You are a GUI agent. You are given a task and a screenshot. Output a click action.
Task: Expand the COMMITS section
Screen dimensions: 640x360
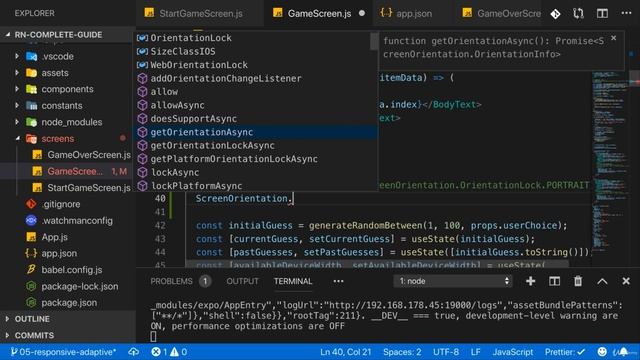(68, 335)
